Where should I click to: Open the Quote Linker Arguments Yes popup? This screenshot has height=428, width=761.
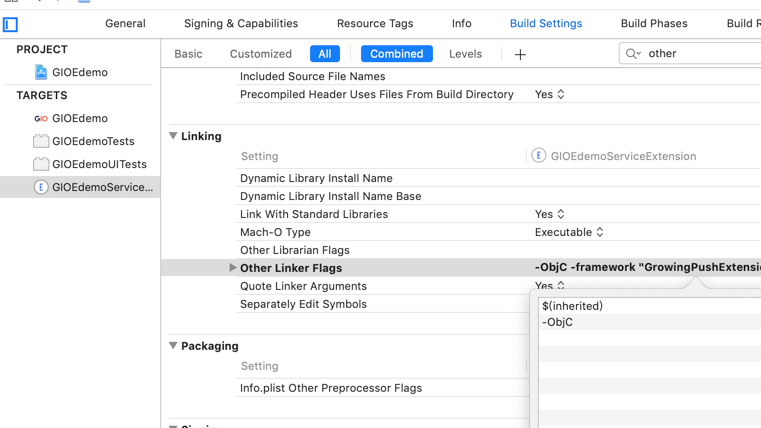(549, 286)
